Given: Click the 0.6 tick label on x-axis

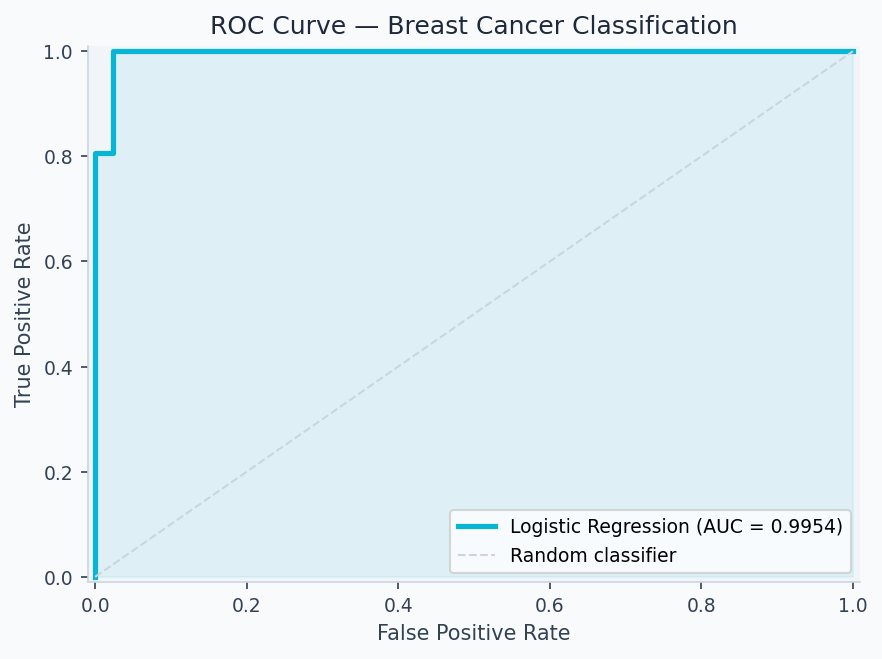Looking at the screenshot, I should (x=549, y=604).
